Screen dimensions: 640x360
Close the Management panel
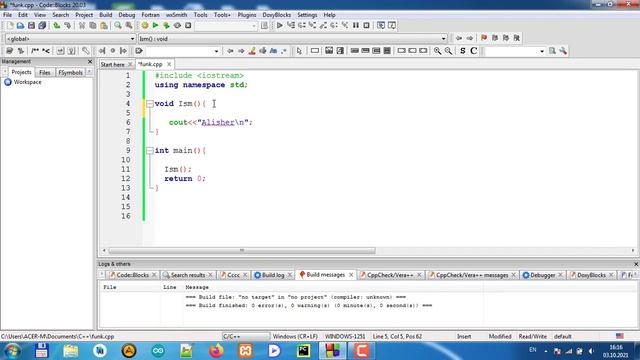coord(90,62)
